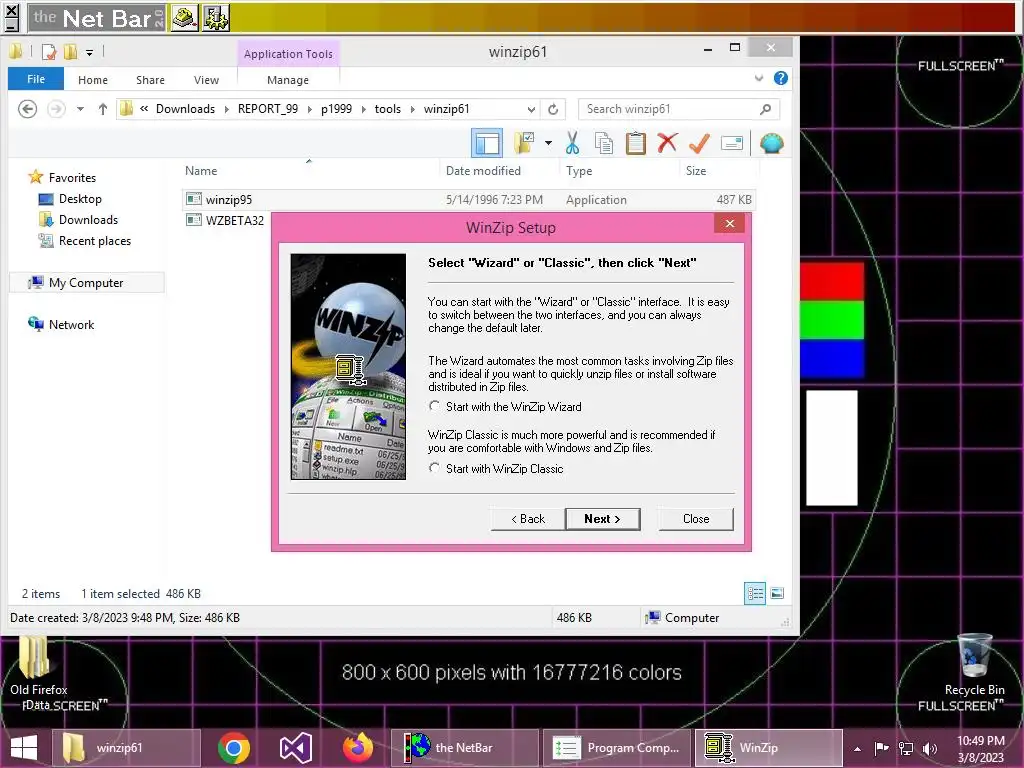Image resolution: width=1024 pixels, height=768 pixels.
Task: Select Start with the WinZip Wizard option
Action: (434, 406)
